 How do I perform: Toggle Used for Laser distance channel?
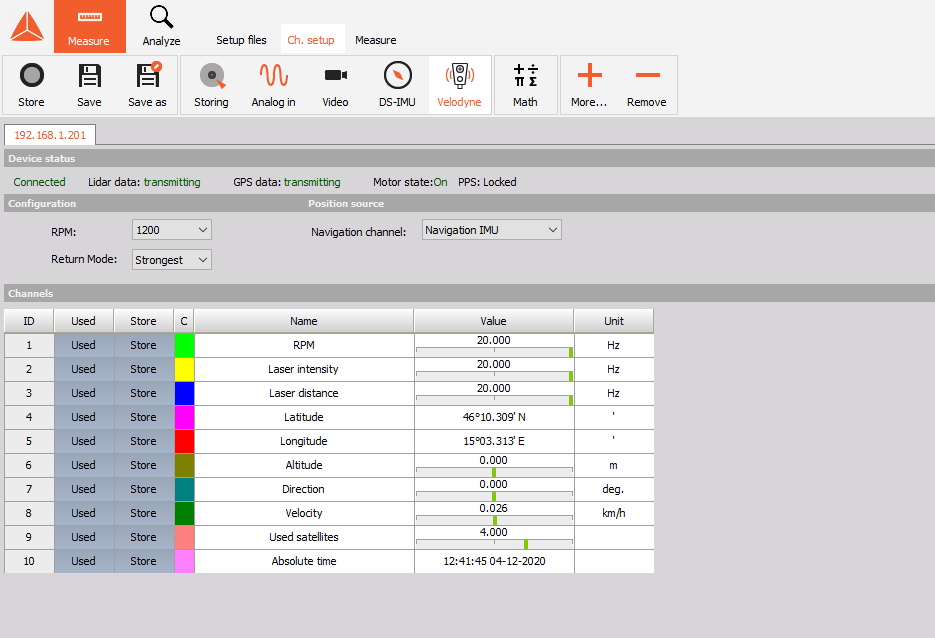click(83, 393)
